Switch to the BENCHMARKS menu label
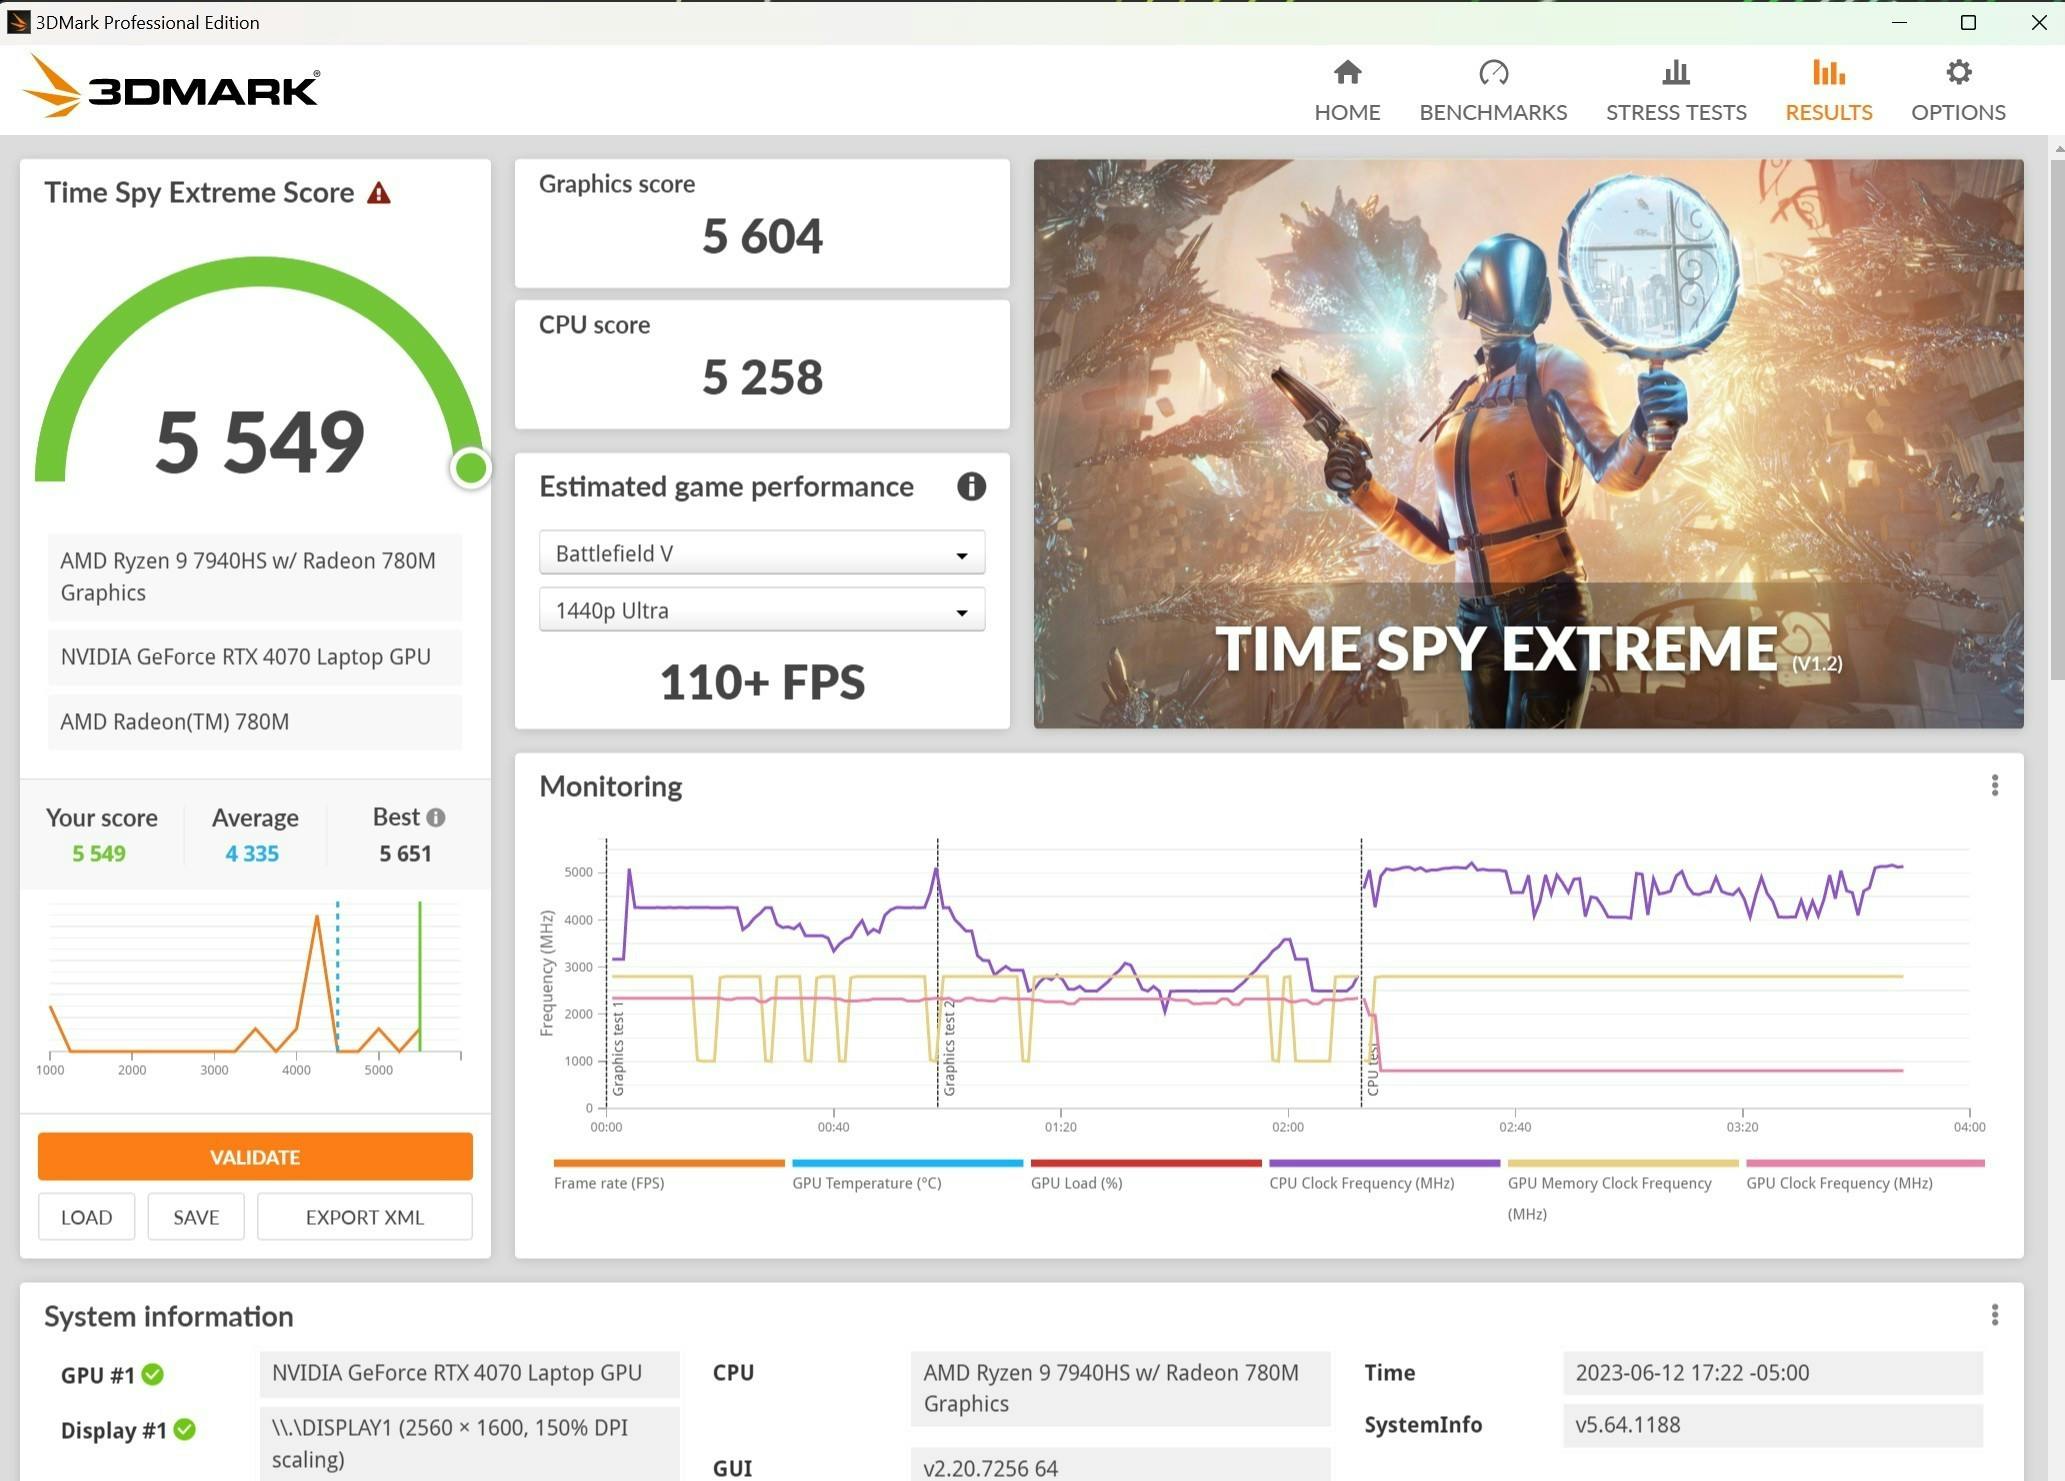 pyautogui.click(x=1493, y=112)
